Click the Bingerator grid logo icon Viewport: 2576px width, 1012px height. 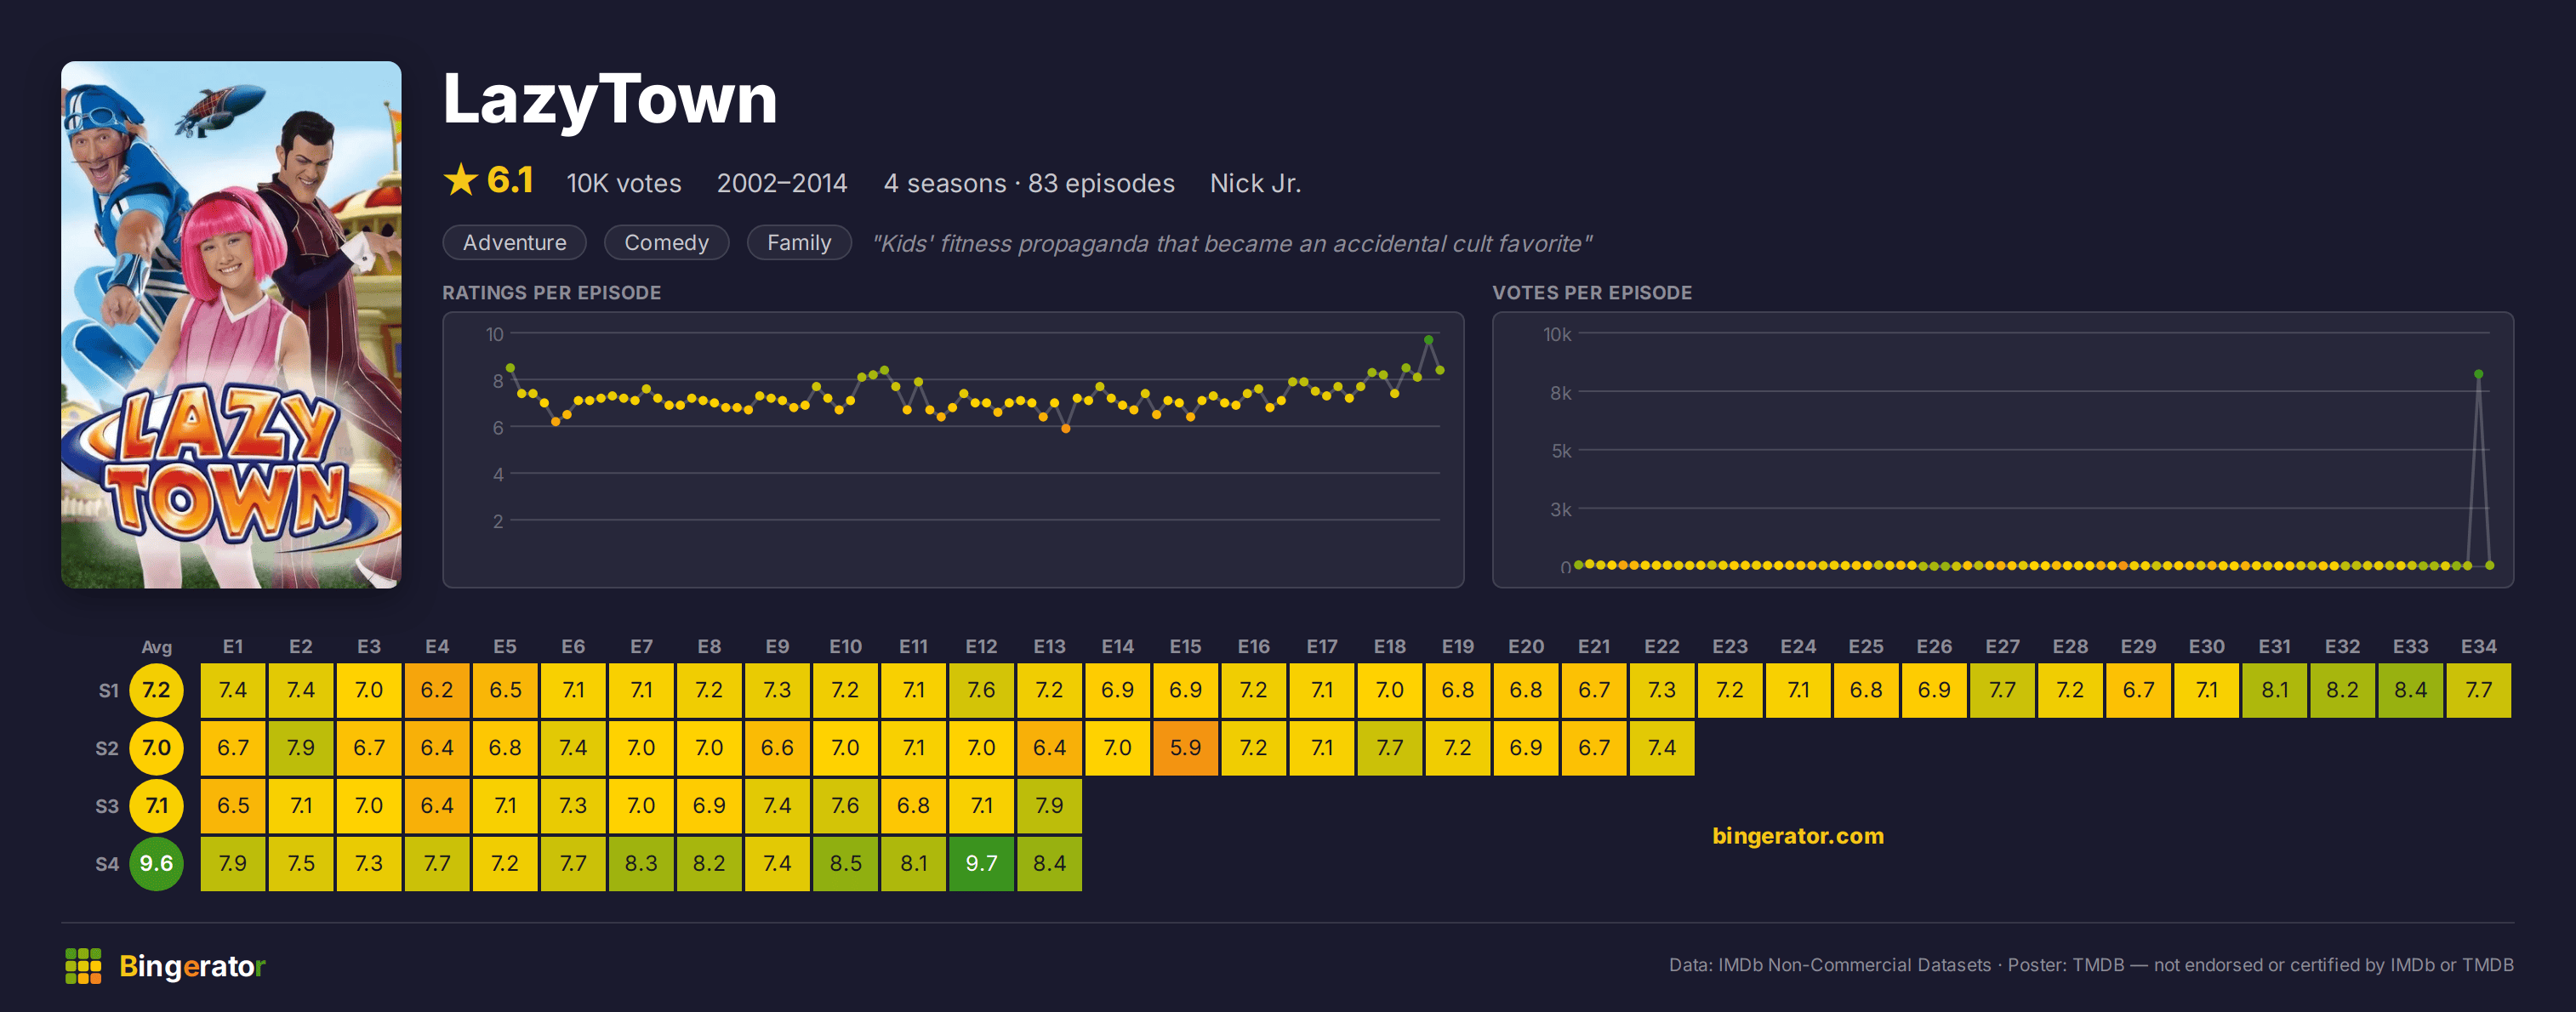(83, 966)
